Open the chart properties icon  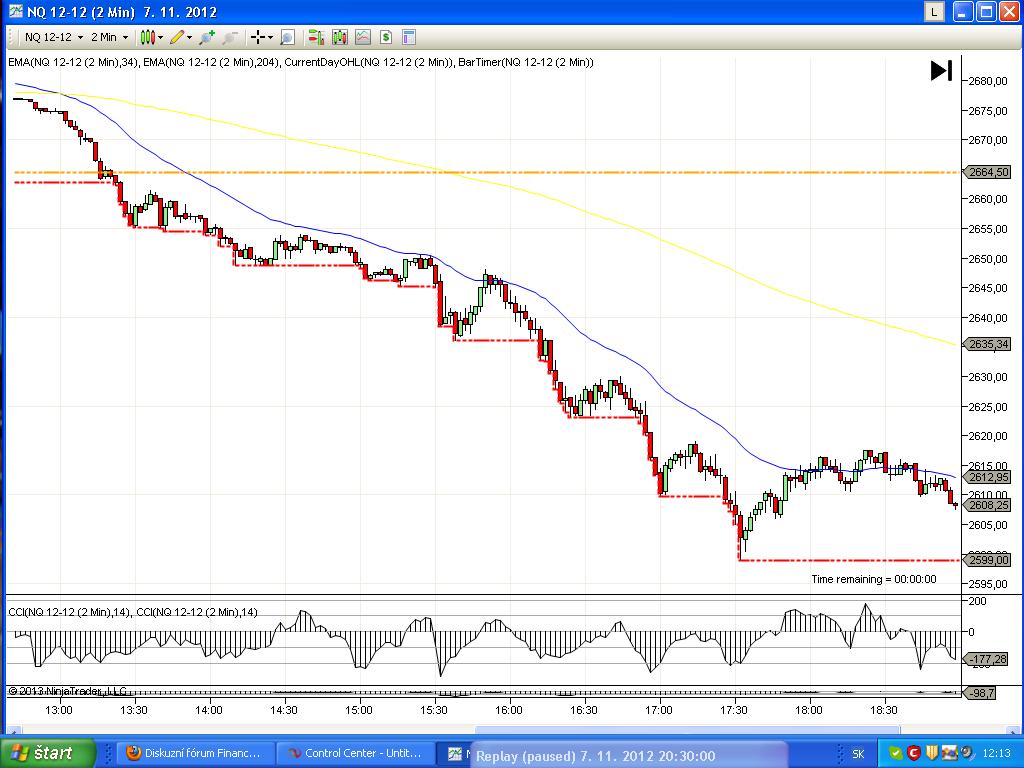409,37
